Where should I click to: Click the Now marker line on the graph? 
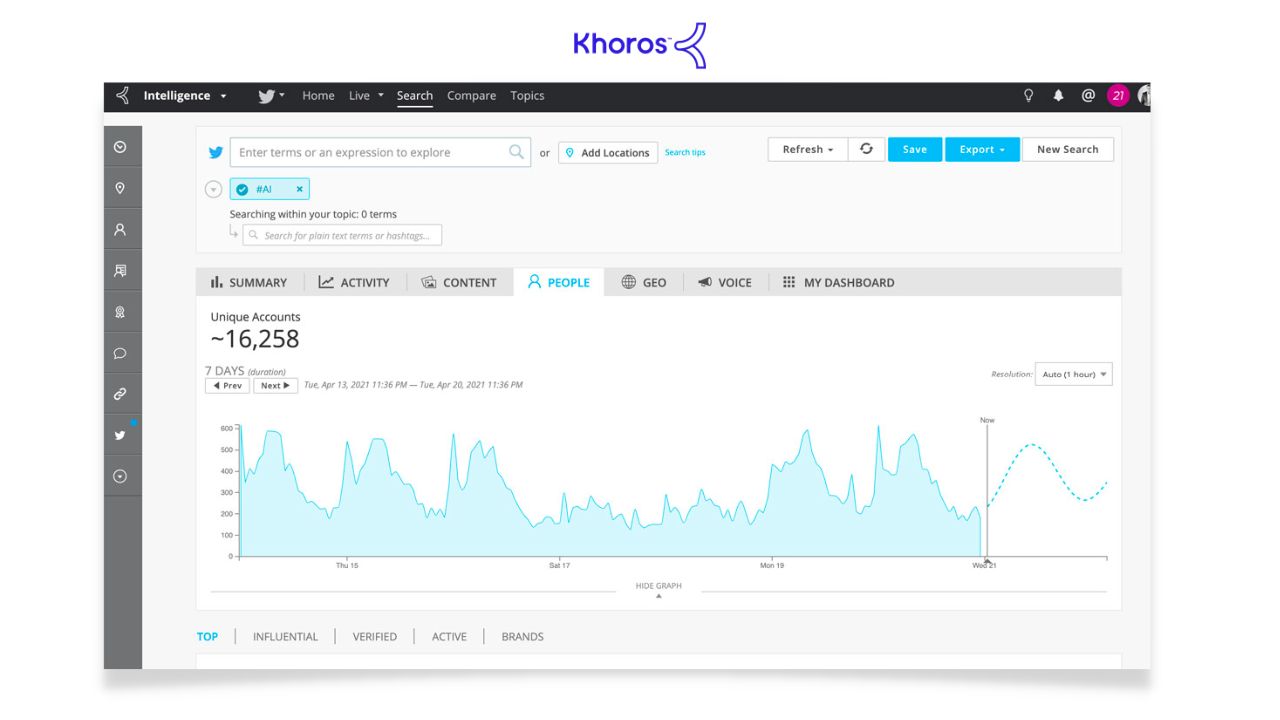pyautogui.click(x=987, y=490)
